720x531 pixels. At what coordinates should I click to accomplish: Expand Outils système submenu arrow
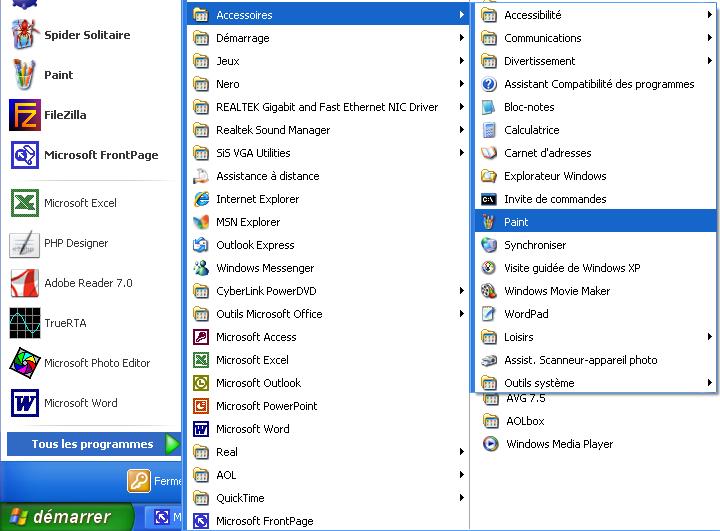tap(709, 382)
